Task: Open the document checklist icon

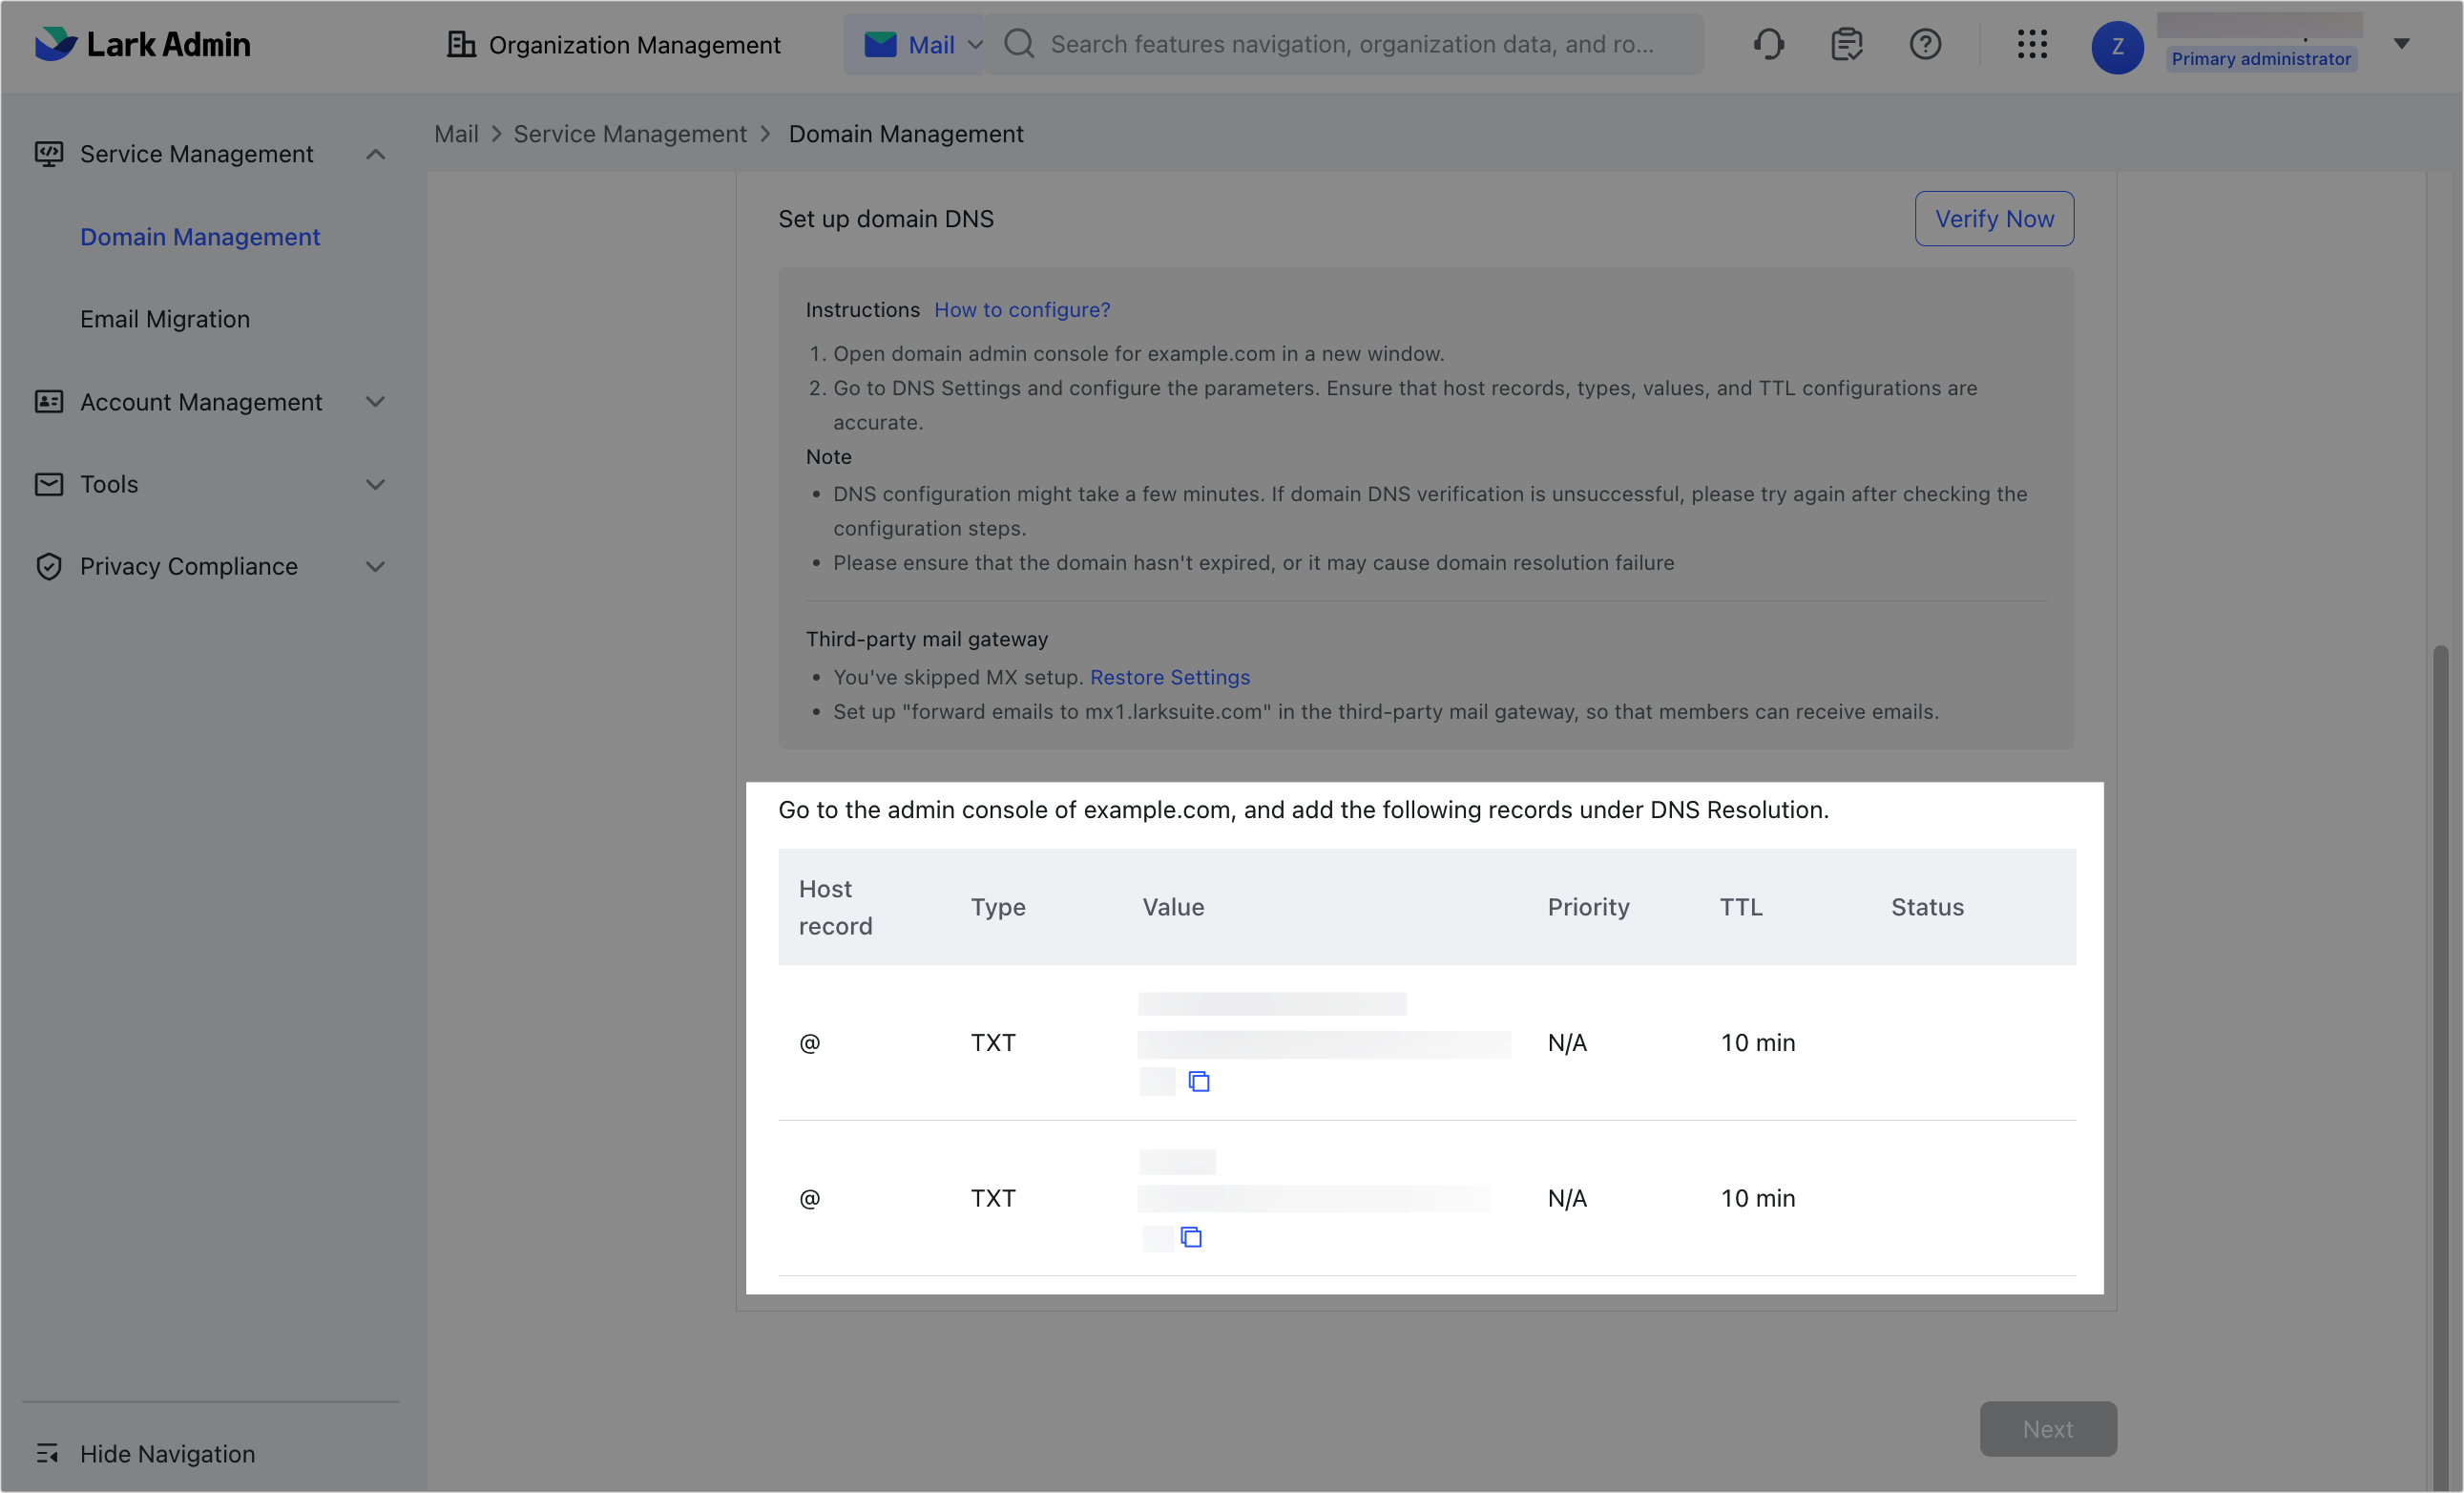Action: click(x=1846, y=44)
